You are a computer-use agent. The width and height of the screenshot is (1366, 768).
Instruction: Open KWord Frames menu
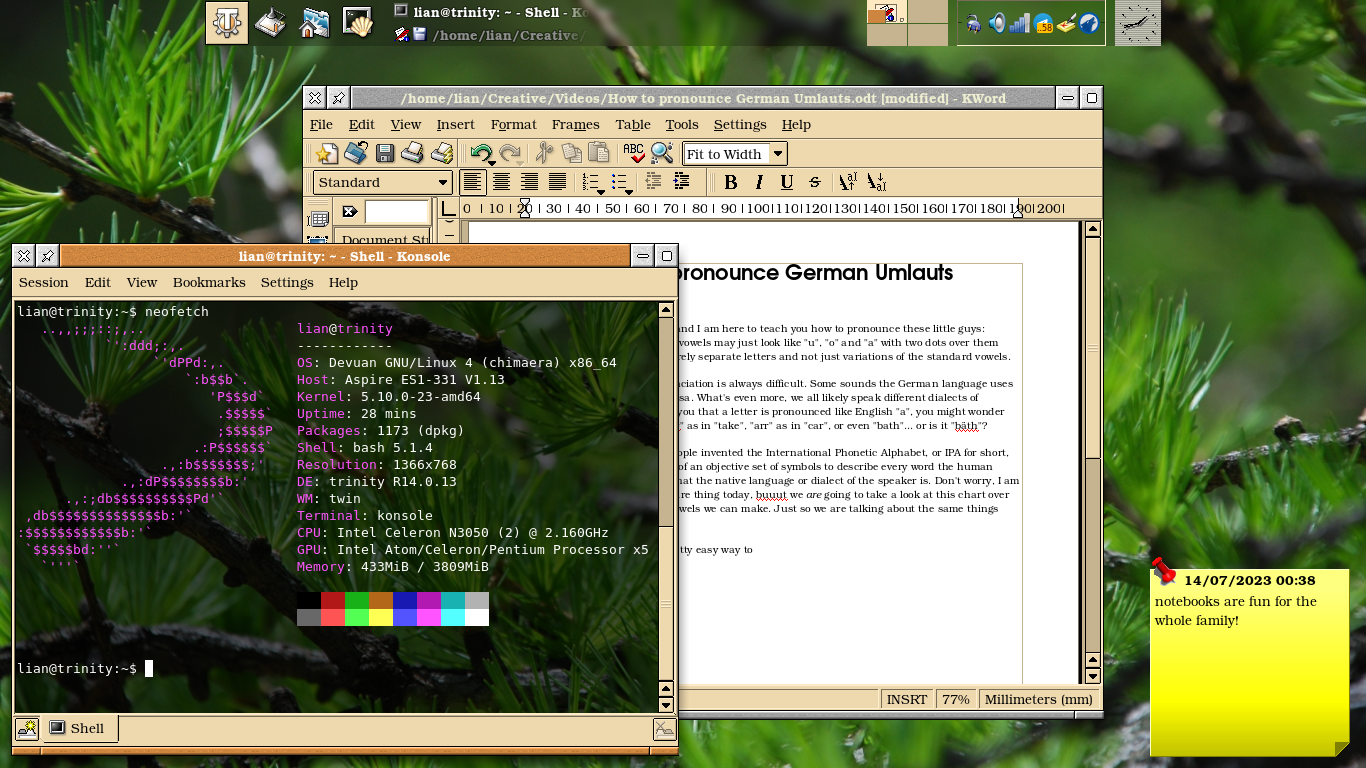click(x=575, y=125)
